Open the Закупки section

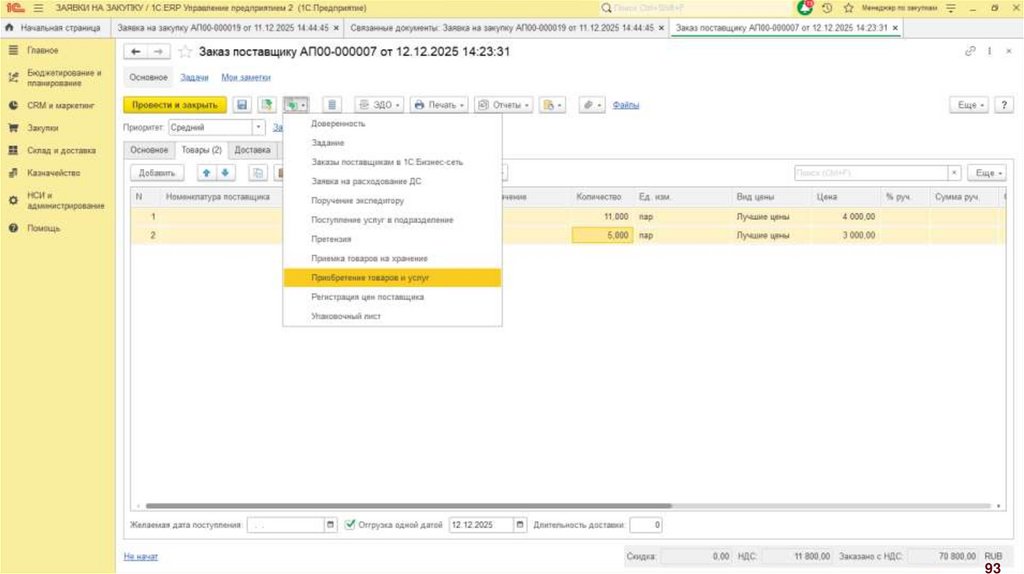coord(42,128)
